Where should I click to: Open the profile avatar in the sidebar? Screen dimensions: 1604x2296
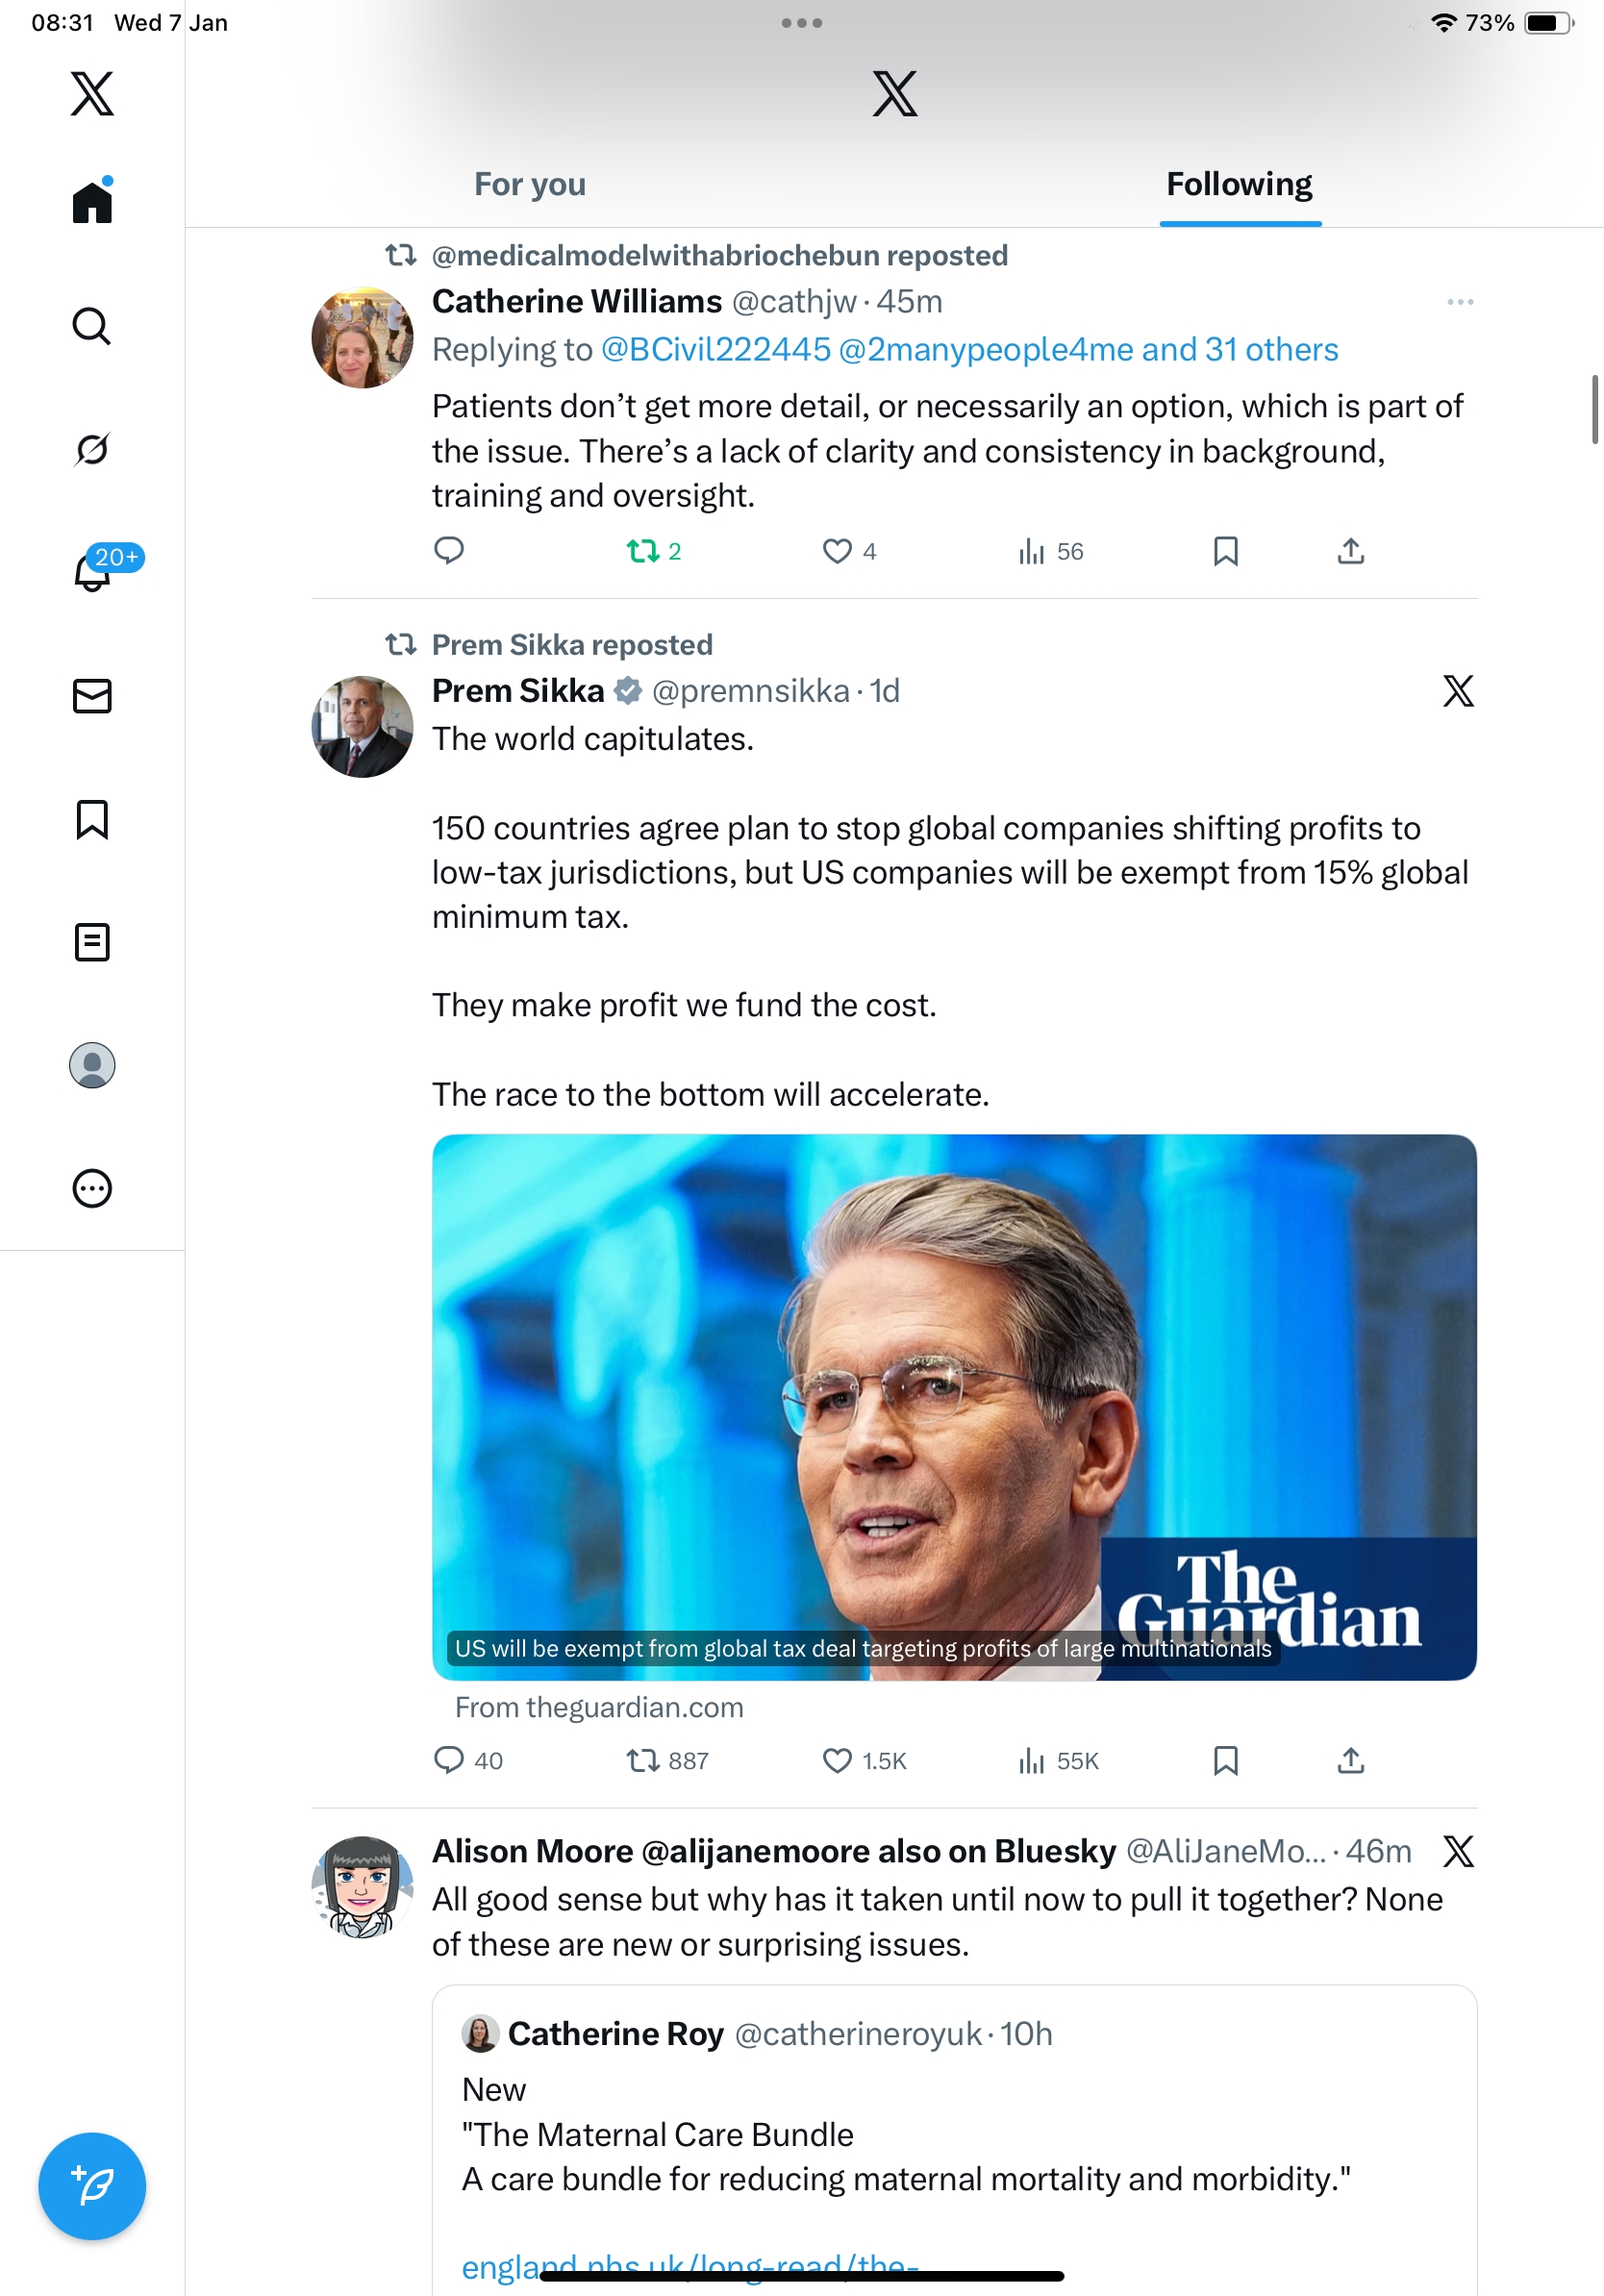pyautogui.click(x=91, y=1065)
